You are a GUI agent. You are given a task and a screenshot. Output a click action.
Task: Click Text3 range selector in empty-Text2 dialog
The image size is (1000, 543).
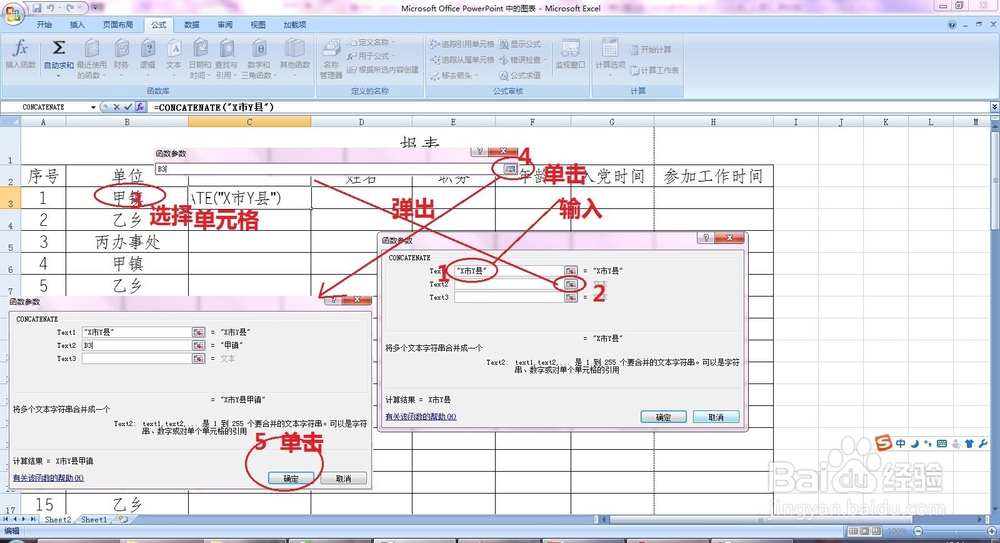pyautogui.click(x=570, y=297)
